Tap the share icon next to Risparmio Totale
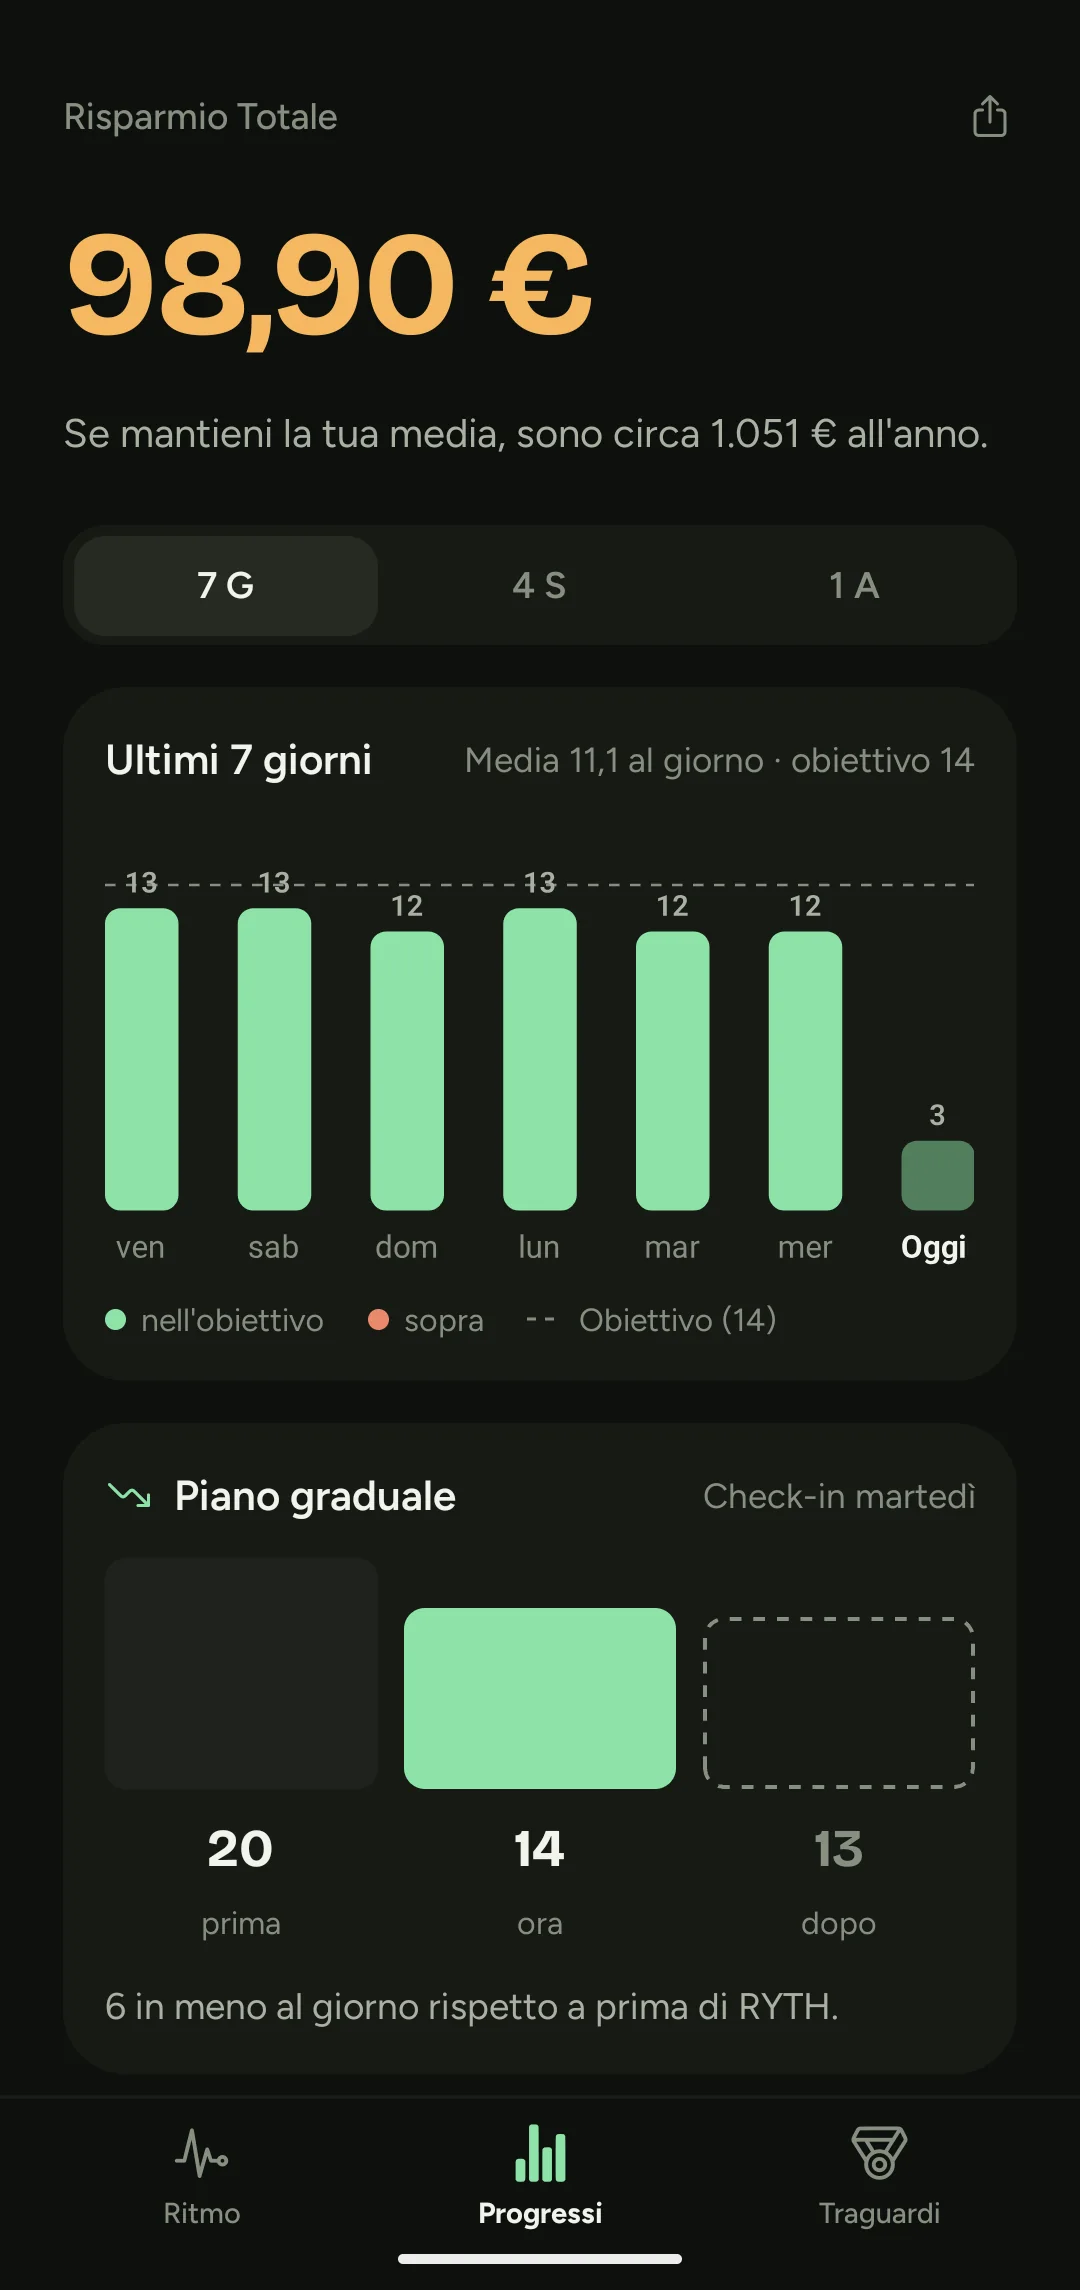The width and height of the screenshot is (1080, 2290). [989, 116]
